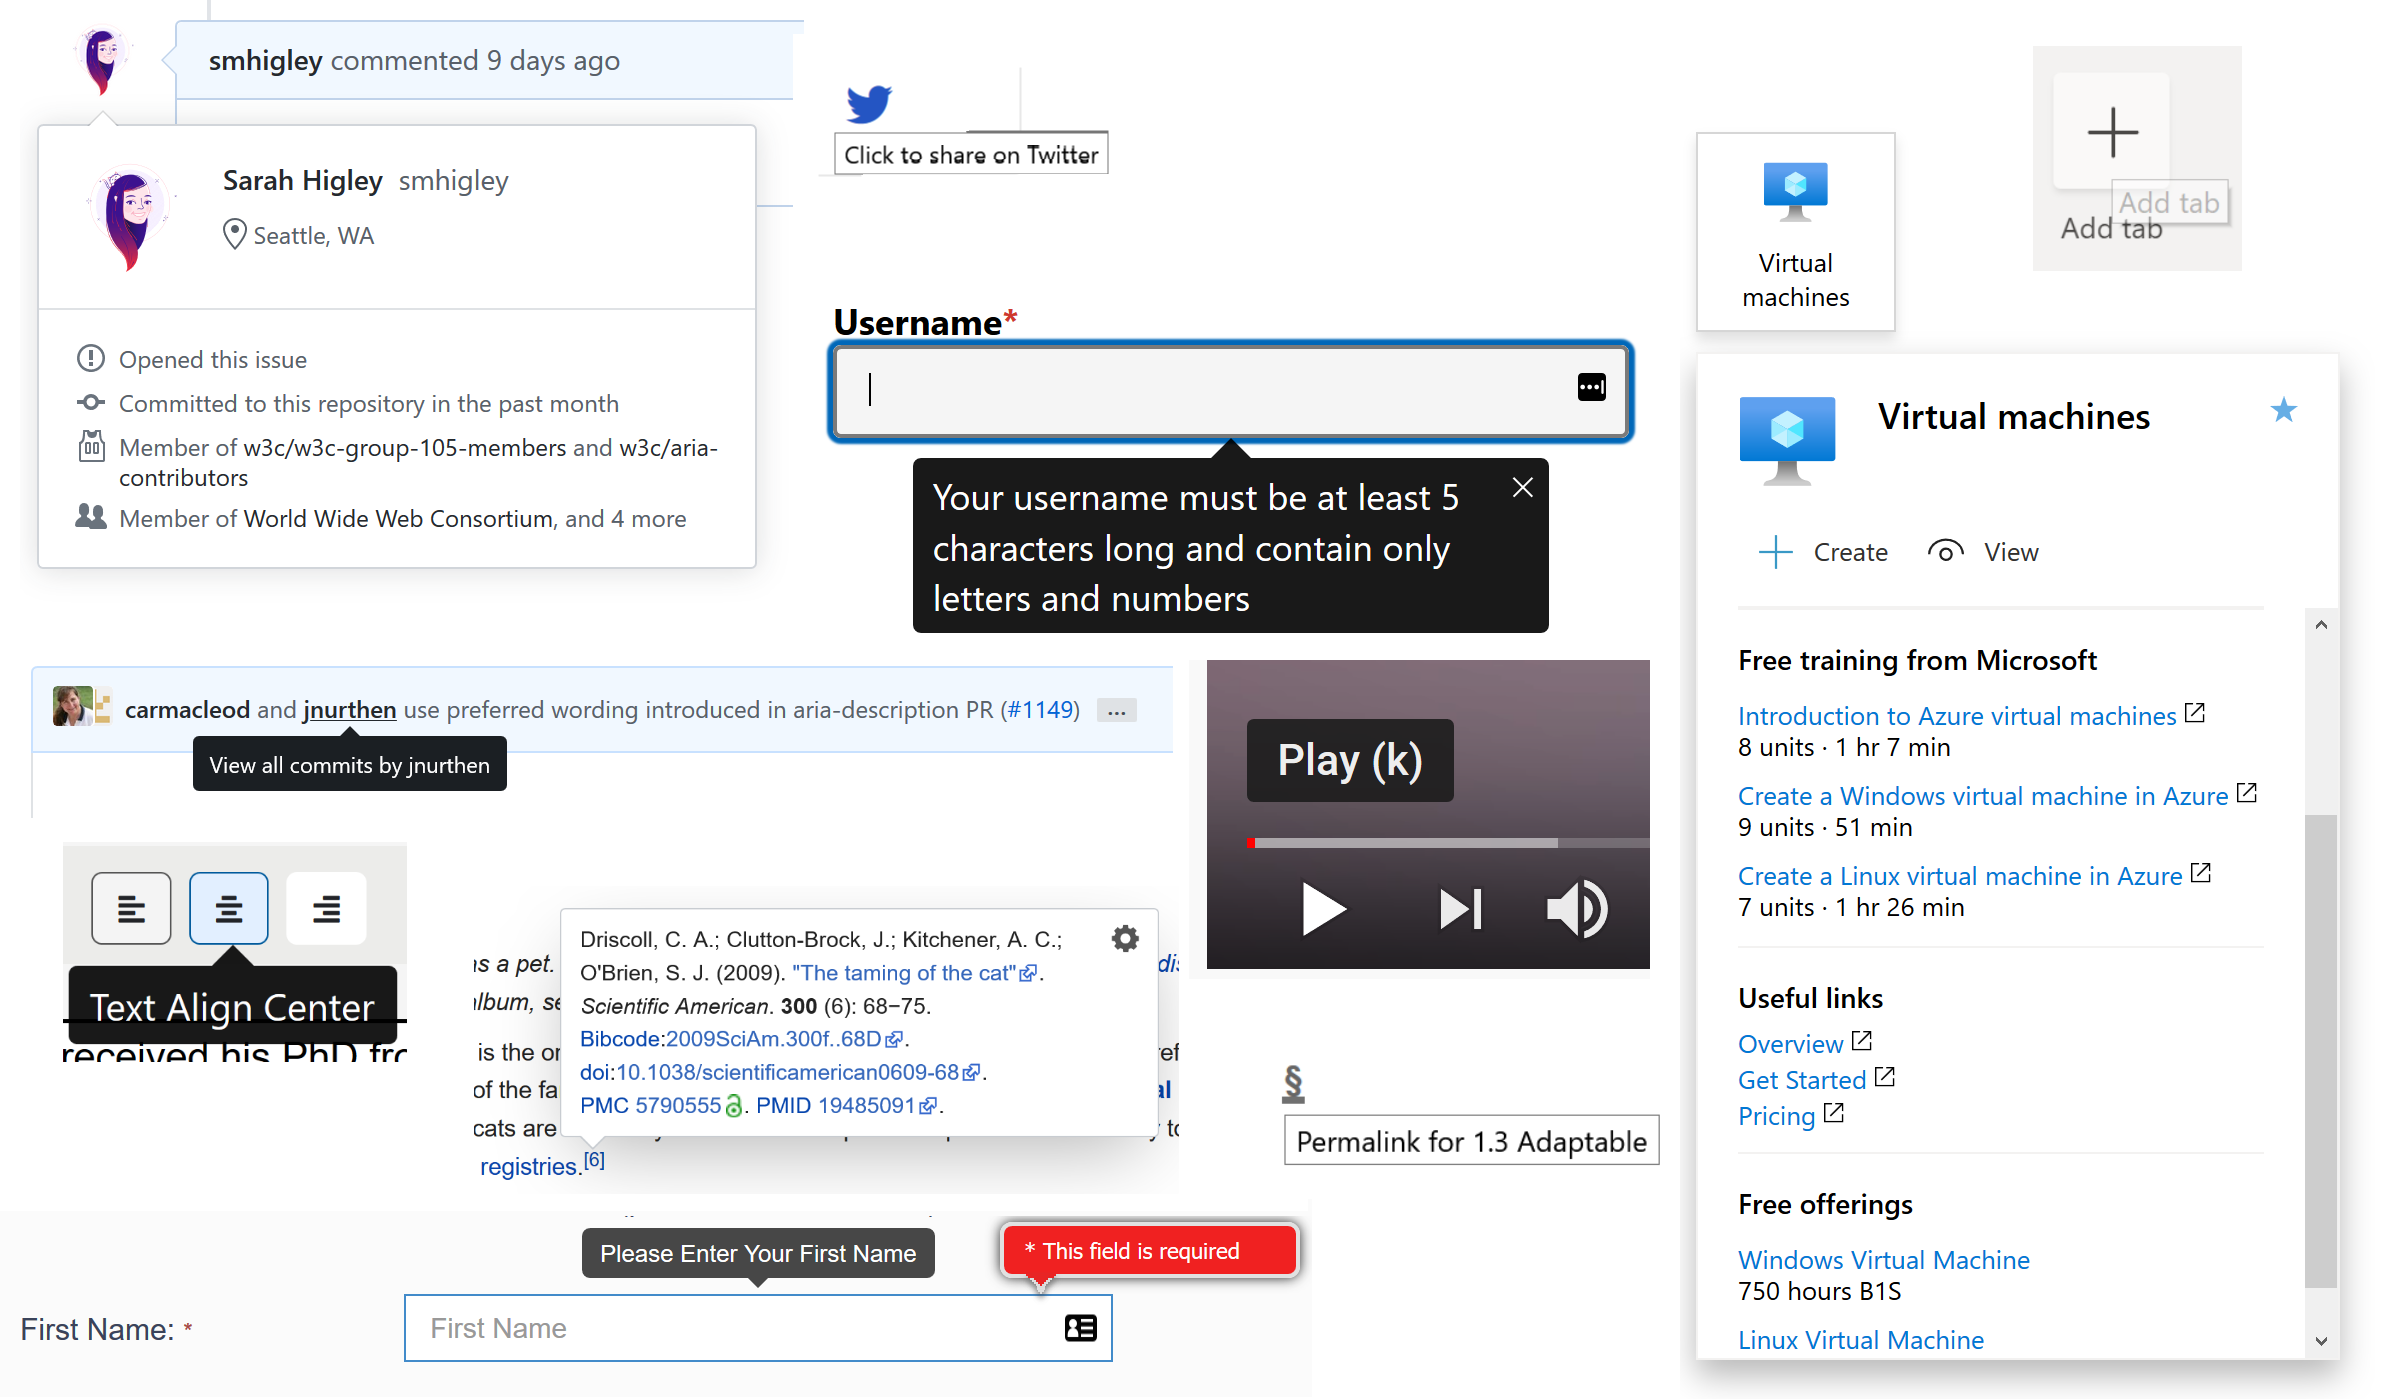The image size is (2400, 1400).
Task: Open the ellipsis menu on the commit row
Action: pyautogui.click(x=1117, y=710)
